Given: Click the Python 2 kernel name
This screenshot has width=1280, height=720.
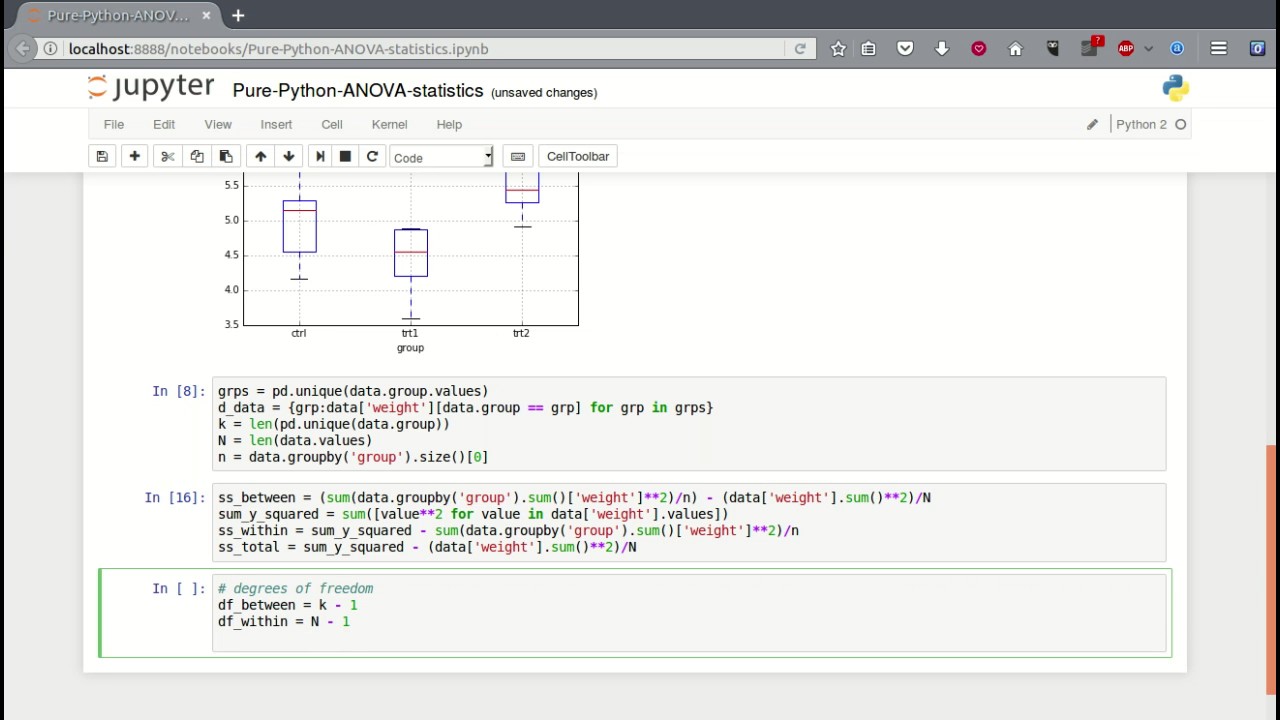Looking at the screenshot, I should pyautogui.click(x=1141, y=124).
